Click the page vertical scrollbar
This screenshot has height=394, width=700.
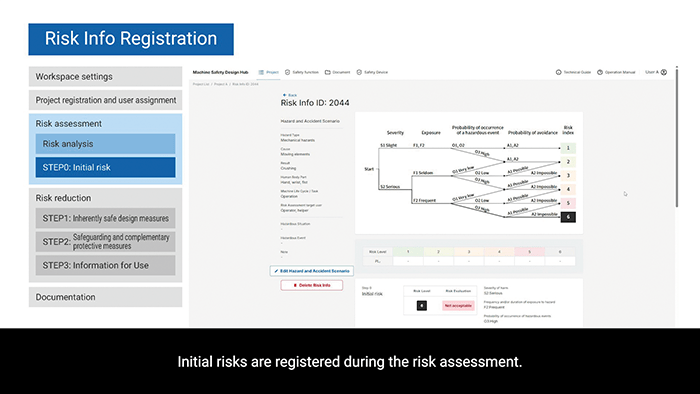[x=677, y=136]
